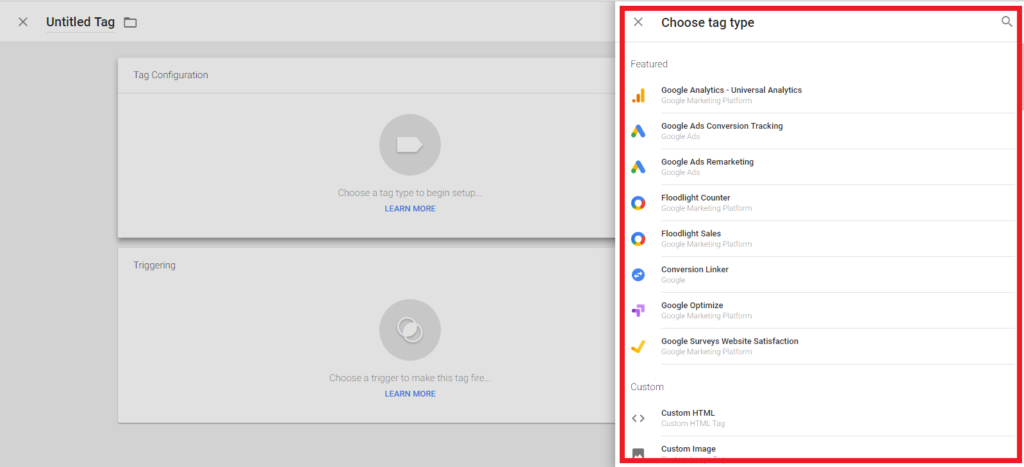Open LEARN MORE under Tag Configuration

(x=410, y=209)
